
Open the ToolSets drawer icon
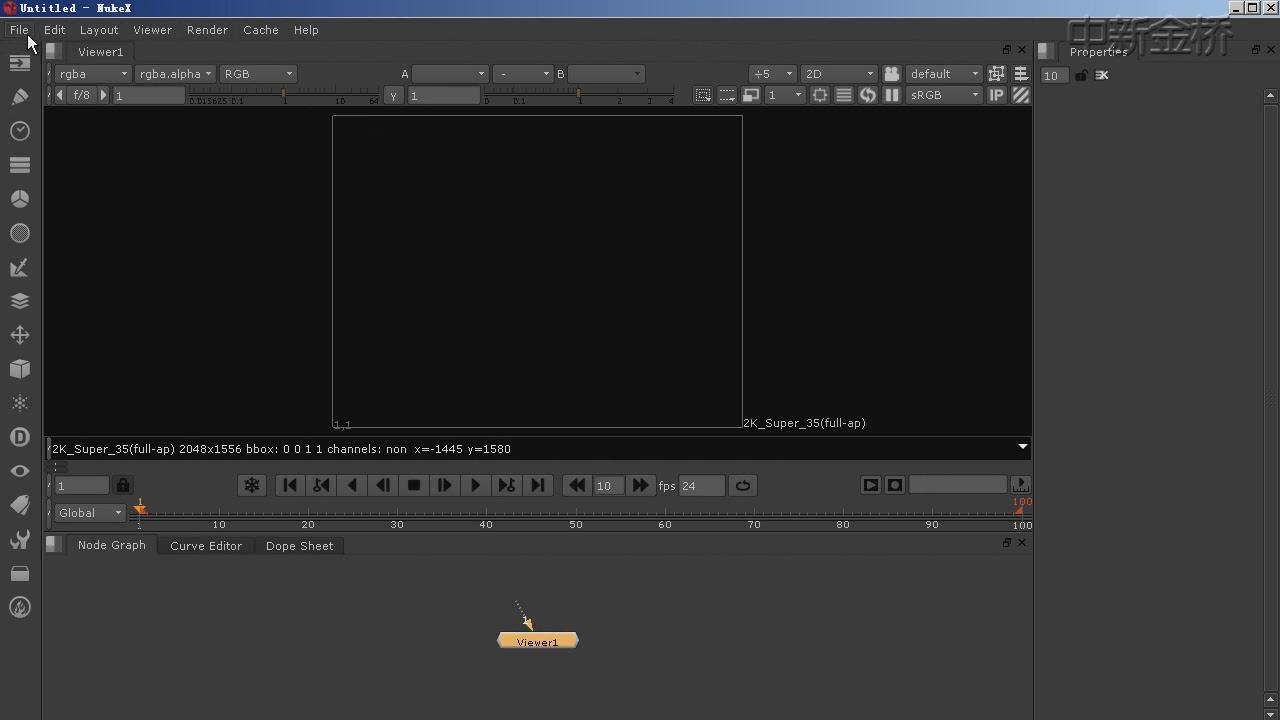pyautogui.click(x=20, y=574)
